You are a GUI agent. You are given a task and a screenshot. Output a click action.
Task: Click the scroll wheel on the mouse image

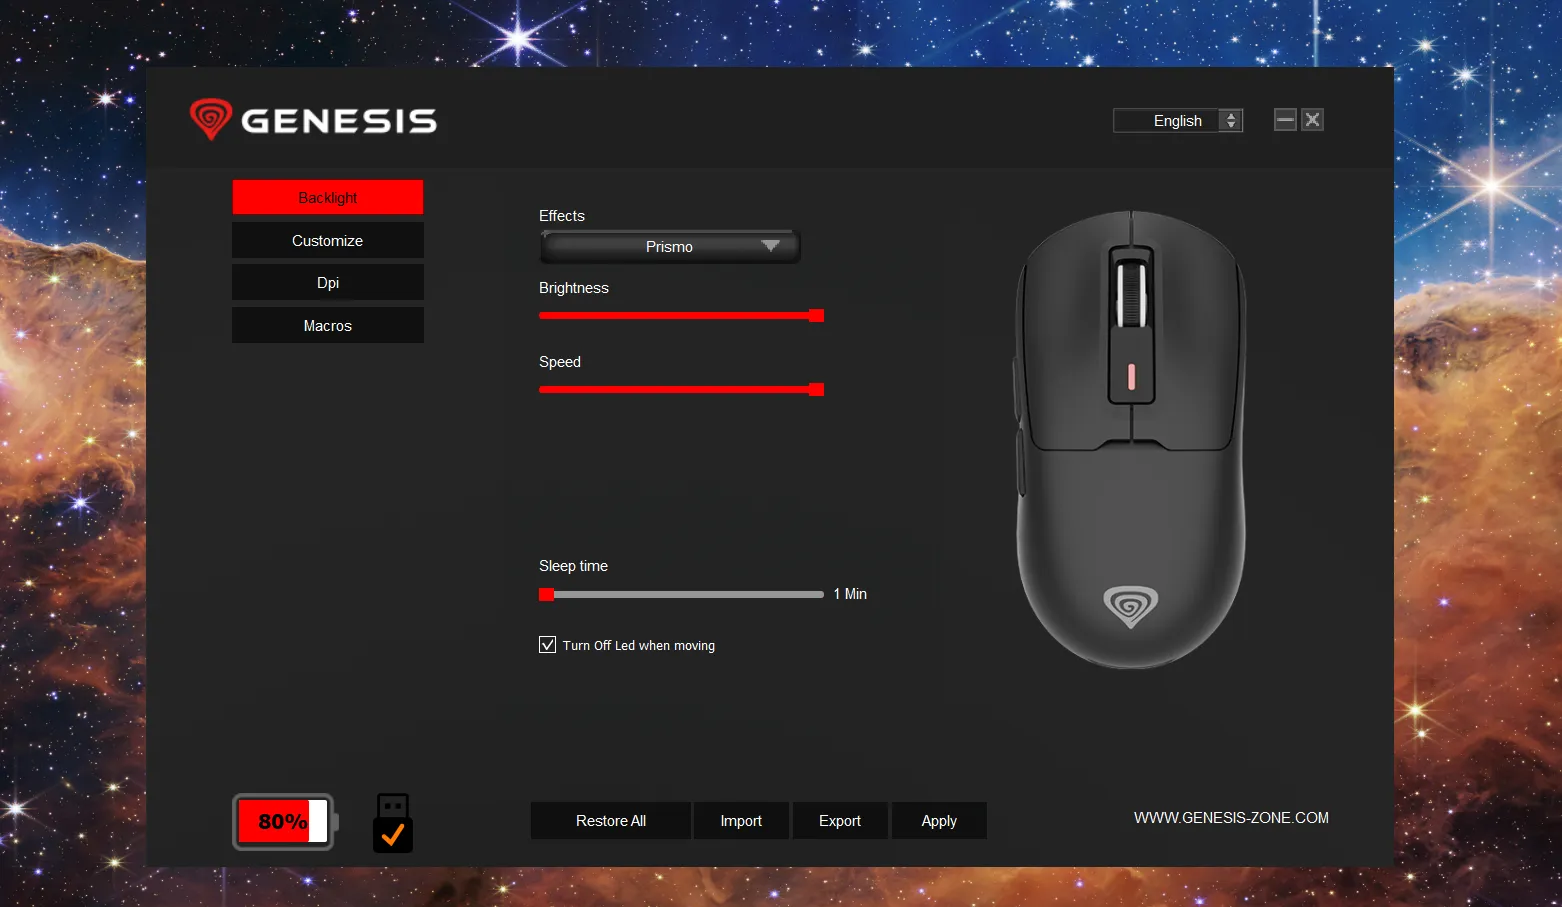tap(1132, 294)
